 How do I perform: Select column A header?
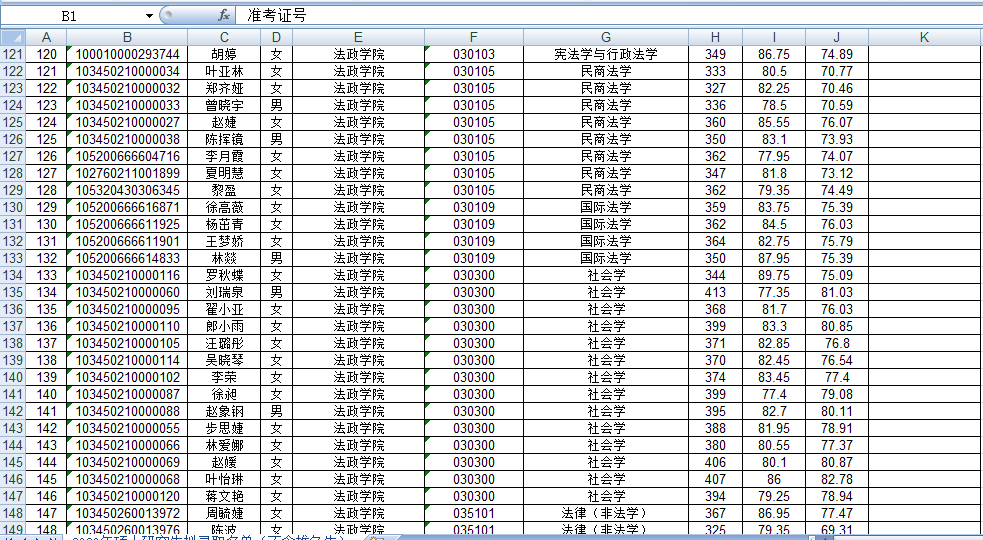(x=46, y=37)
